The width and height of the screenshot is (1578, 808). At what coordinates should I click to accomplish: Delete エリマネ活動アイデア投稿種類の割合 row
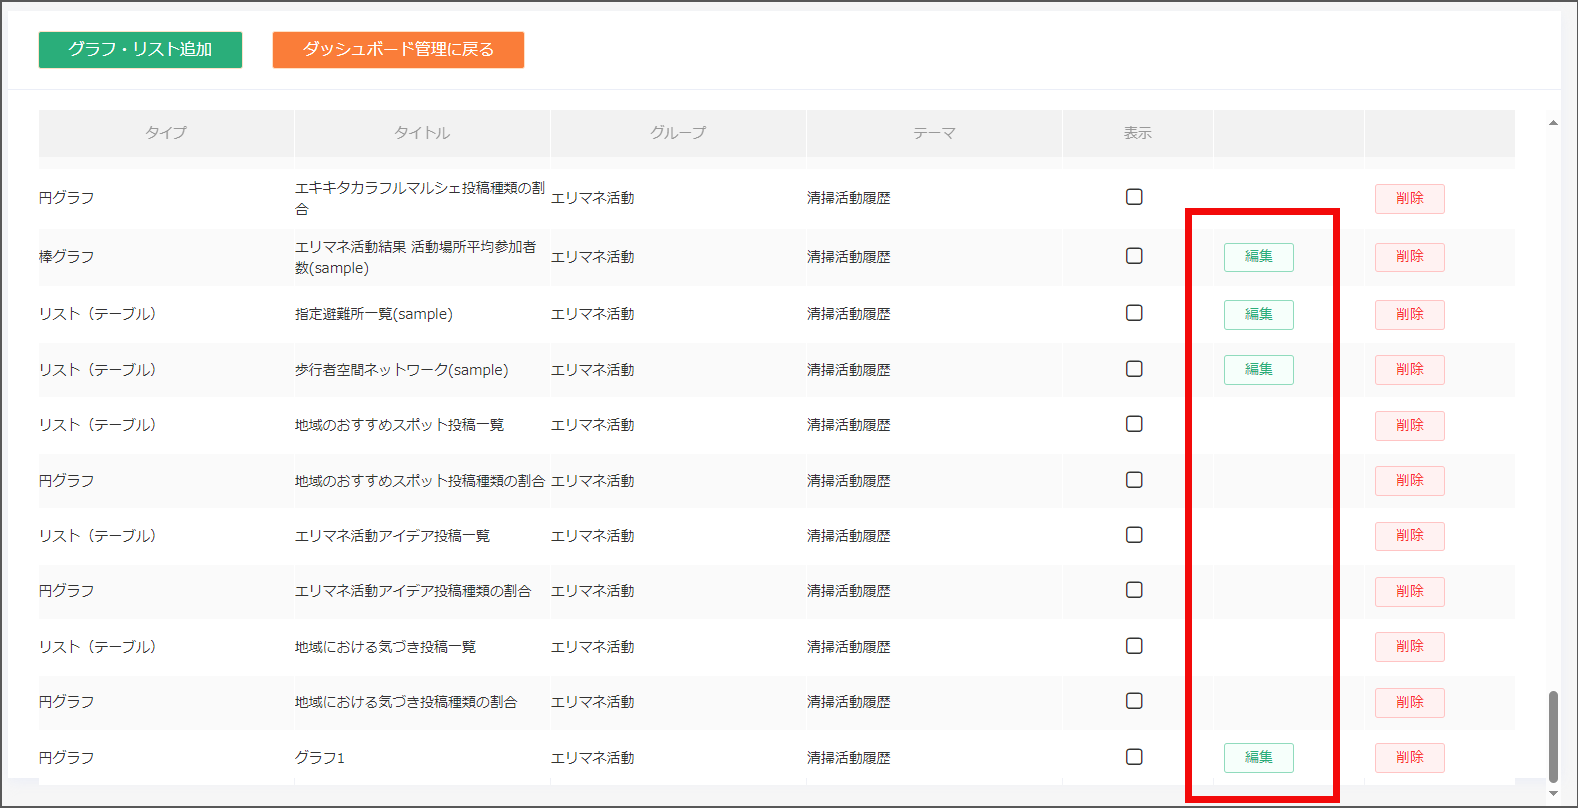[1410, 591]
